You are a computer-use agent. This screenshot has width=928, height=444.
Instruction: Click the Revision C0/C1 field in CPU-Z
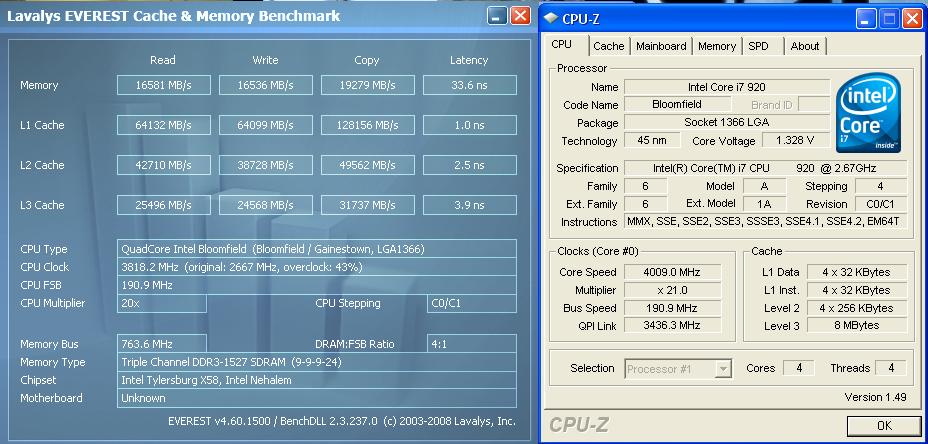pyautogui.click(x=881, y=204)
